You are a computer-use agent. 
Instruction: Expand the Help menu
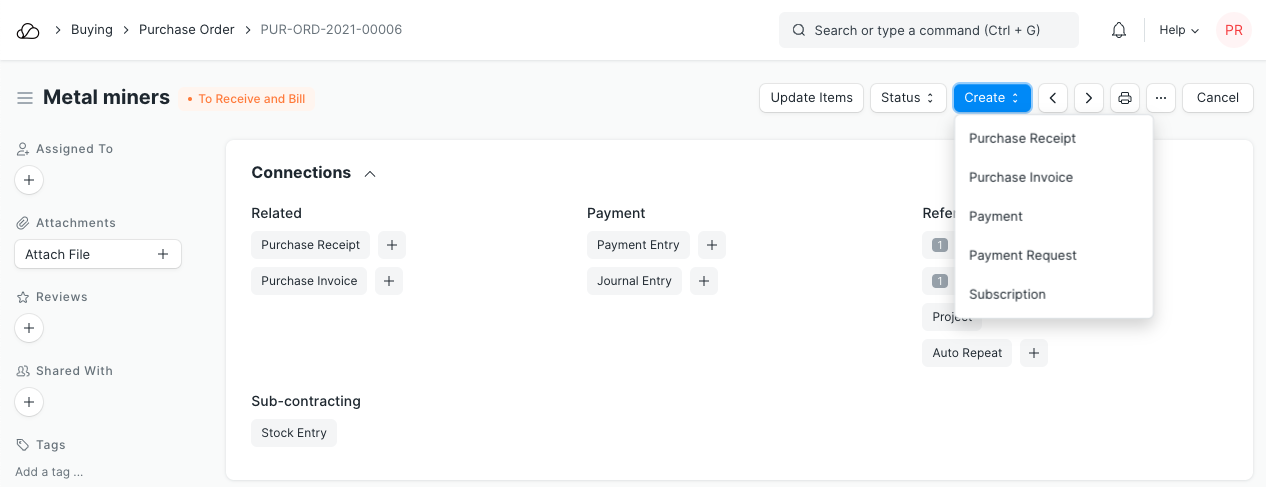pos(1179,30)
